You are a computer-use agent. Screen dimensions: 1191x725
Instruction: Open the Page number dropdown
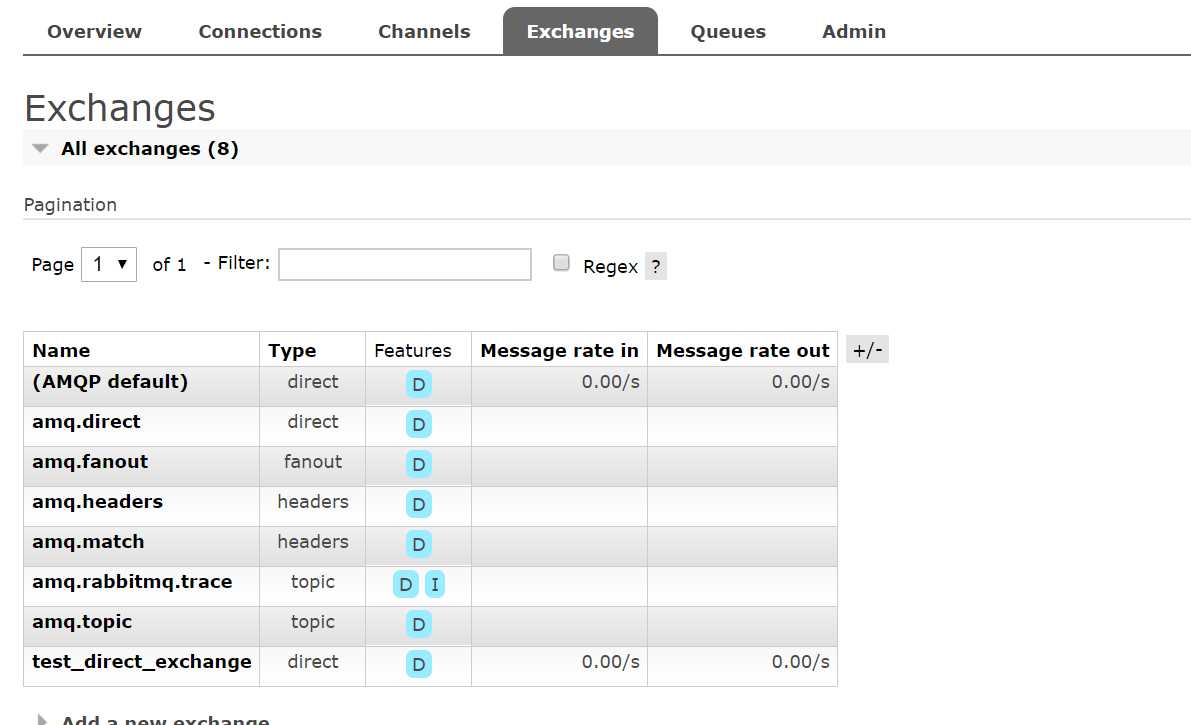point(109,264)
